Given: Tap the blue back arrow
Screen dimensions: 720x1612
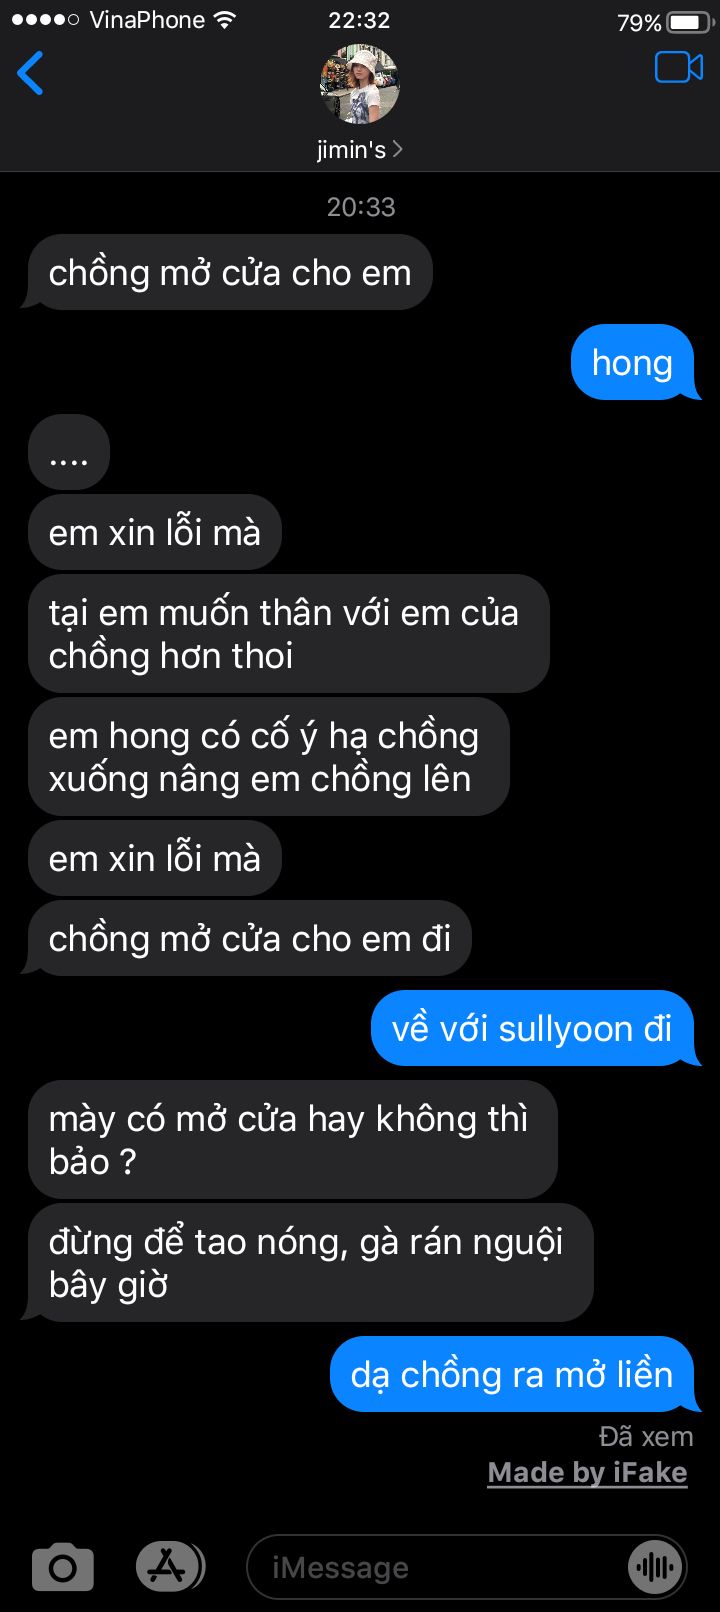Looking at the screenshot, I should [30, 73].
